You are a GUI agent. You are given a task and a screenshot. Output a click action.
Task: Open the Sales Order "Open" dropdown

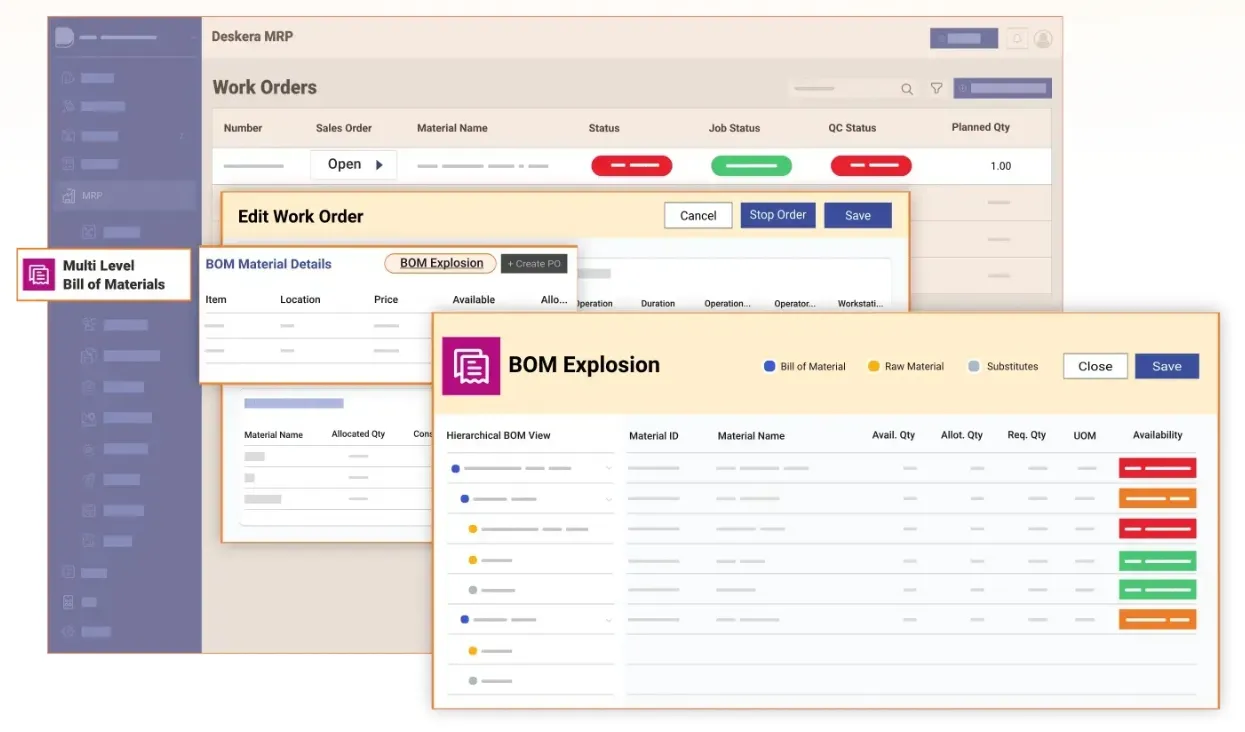[354, 165]
